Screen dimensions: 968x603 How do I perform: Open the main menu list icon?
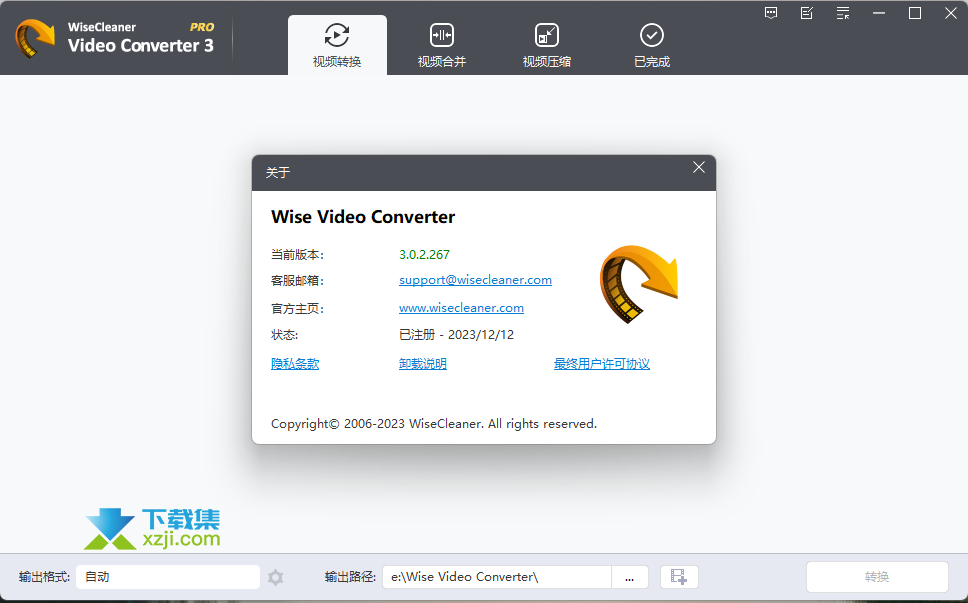[843, 13]
